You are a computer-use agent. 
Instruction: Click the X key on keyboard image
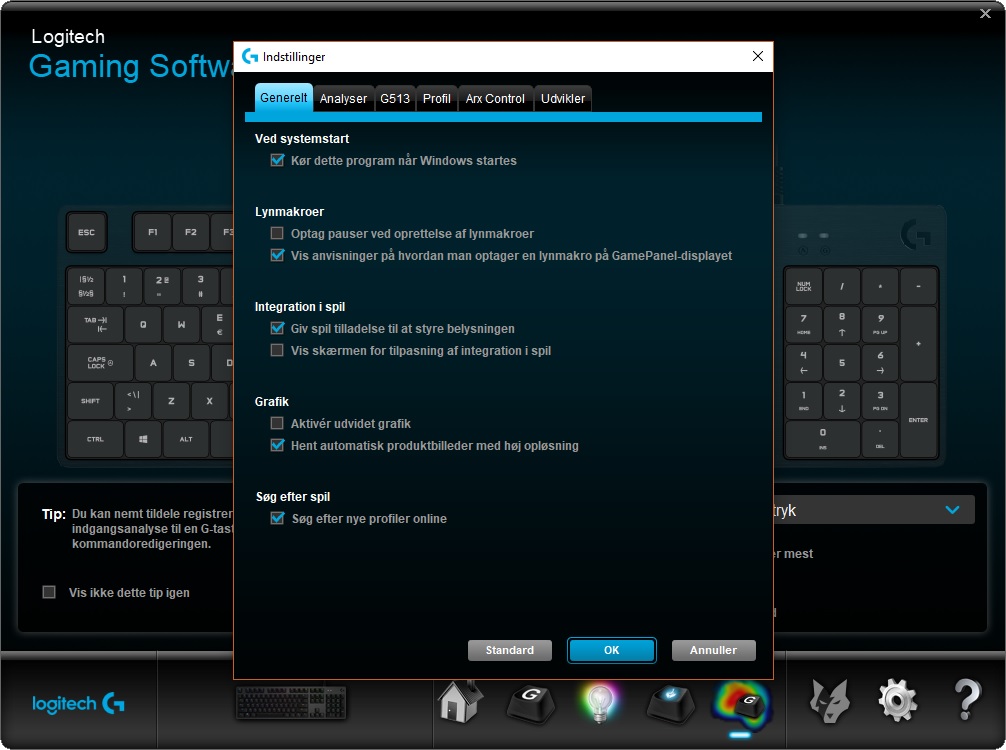[x=209, y=401]
